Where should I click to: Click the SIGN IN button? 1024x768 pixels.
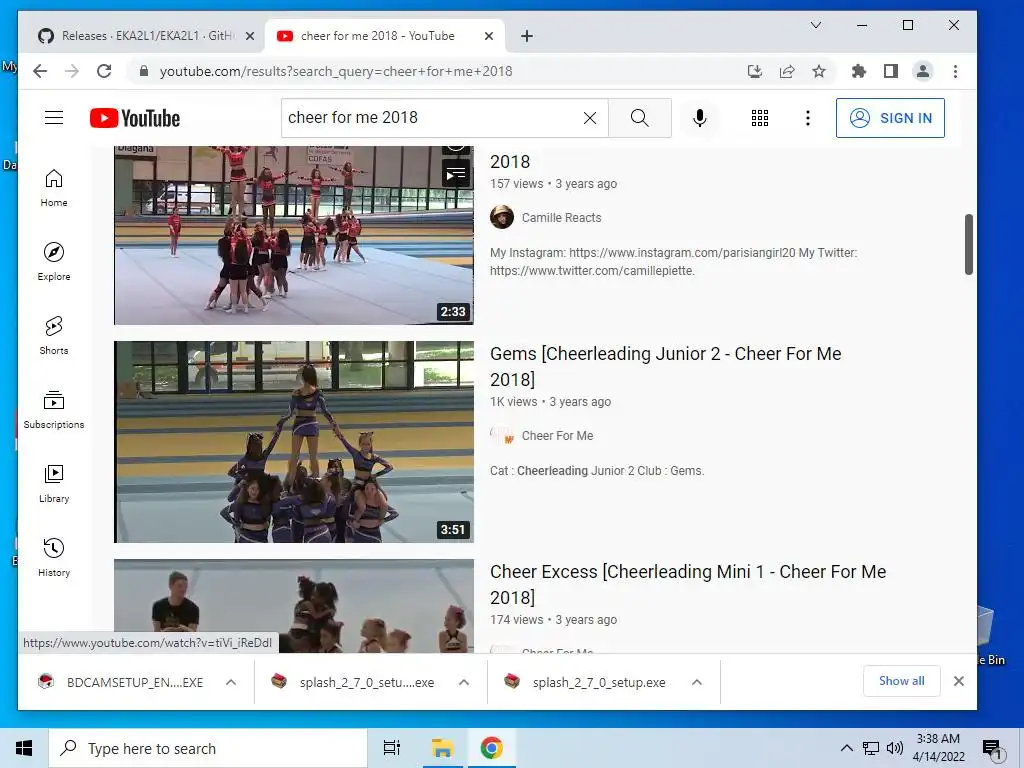[890, 118]
